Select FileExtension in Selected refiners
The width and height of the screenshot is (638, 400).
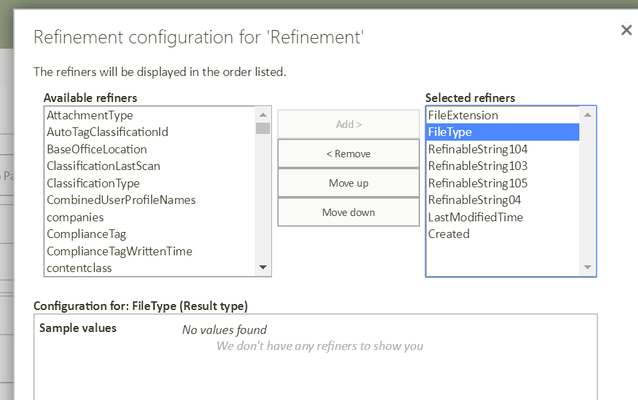point(503,115)
